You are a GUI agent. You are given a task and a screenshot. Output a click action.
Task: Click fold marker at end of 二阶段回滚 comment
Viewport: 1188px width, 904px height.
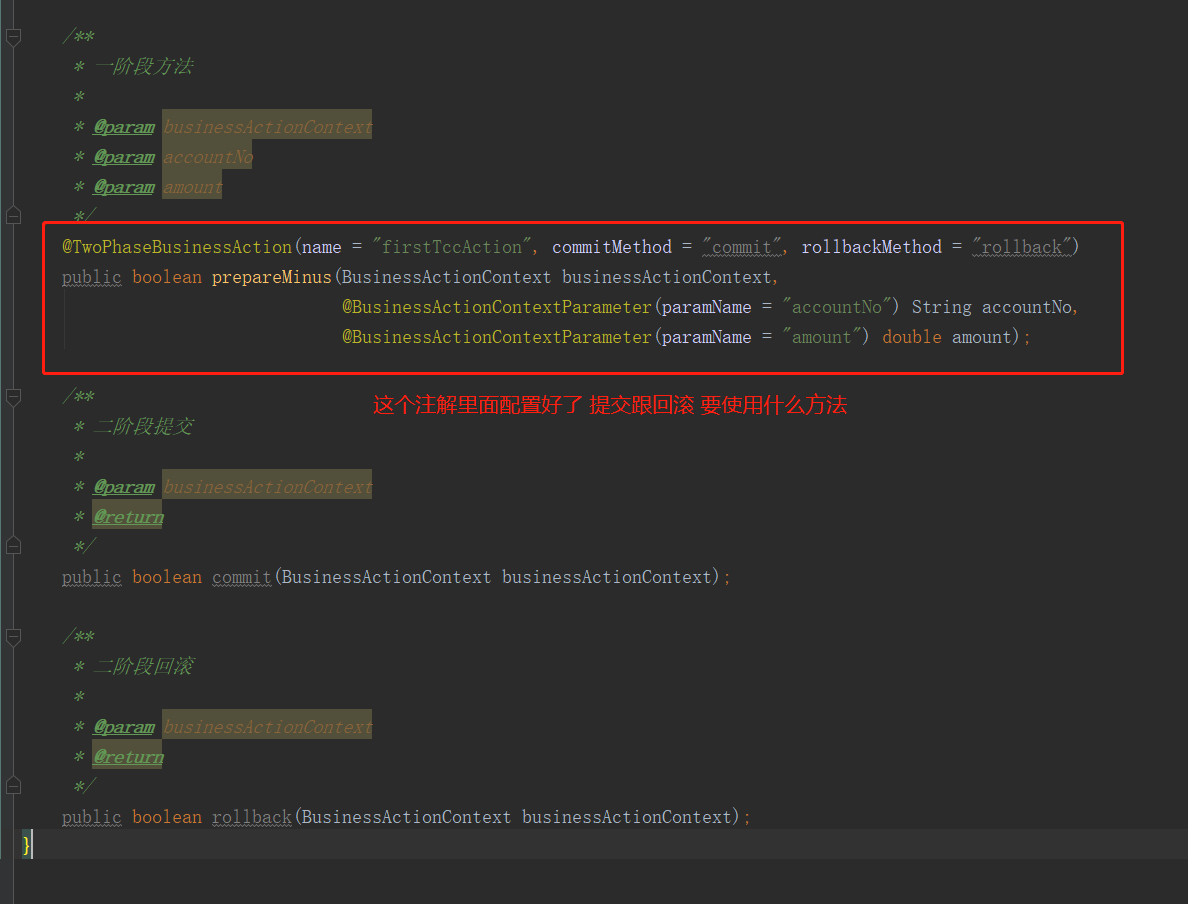tap(14, 786)
